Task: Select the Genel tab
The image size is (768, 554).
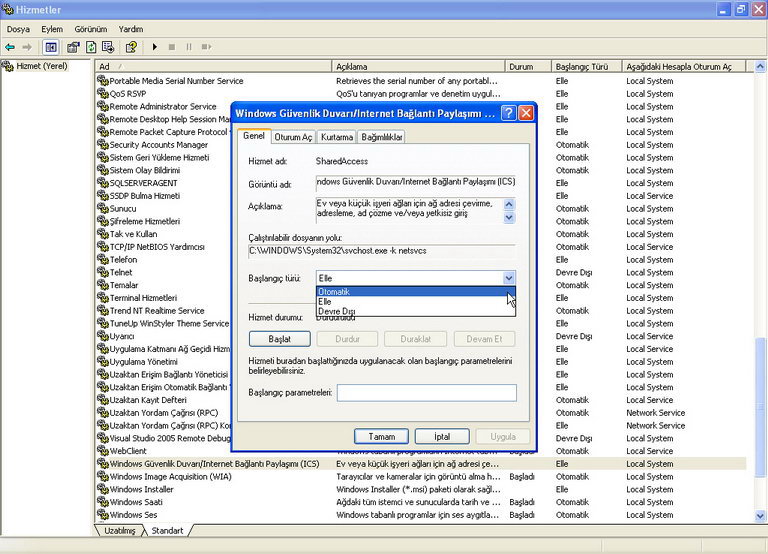Action: coord(254,136)
